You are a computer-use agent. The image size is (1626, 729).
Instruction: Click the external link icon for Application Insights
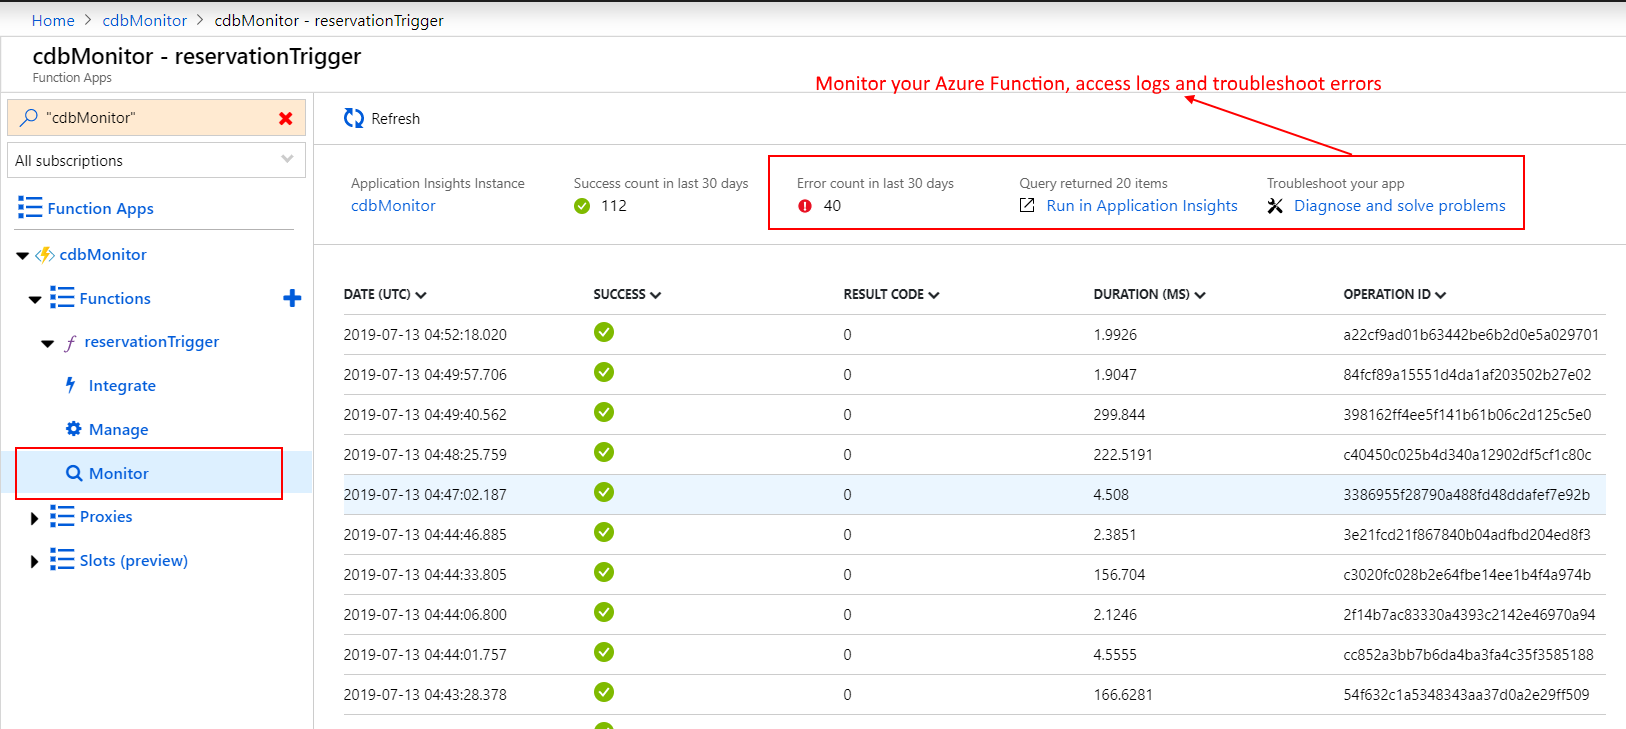(x=1027, y=205)
